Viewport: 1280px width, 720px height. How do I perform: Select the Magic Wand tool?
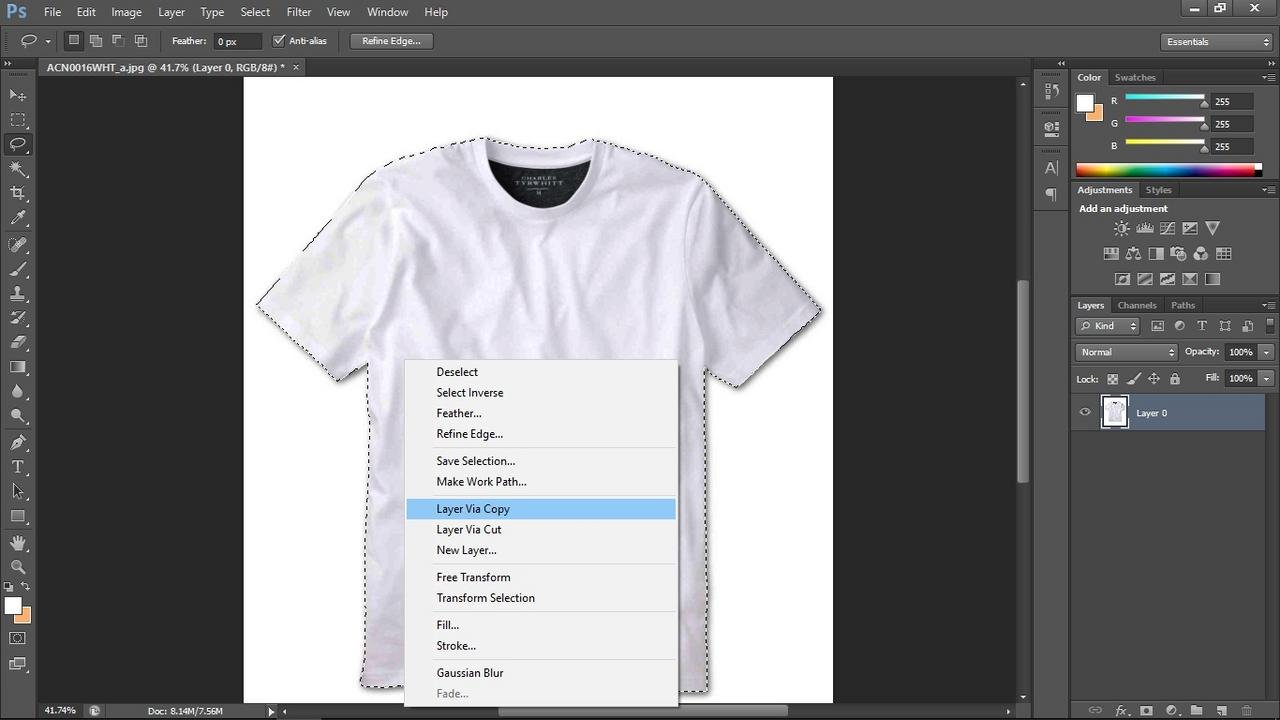18,169
